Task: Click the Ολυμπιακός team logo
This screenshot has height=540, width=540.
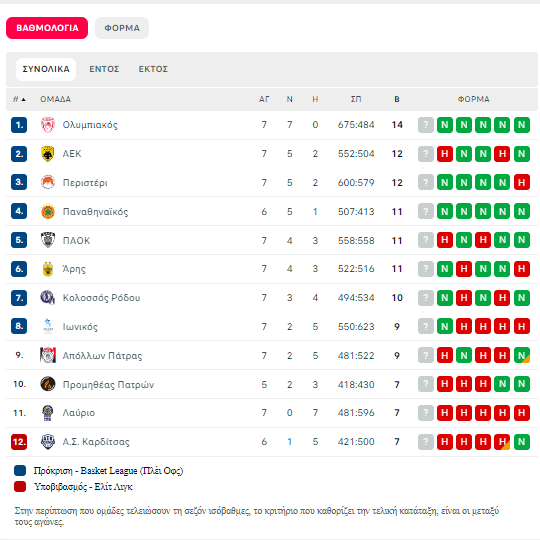Action: tap(48, 125)
